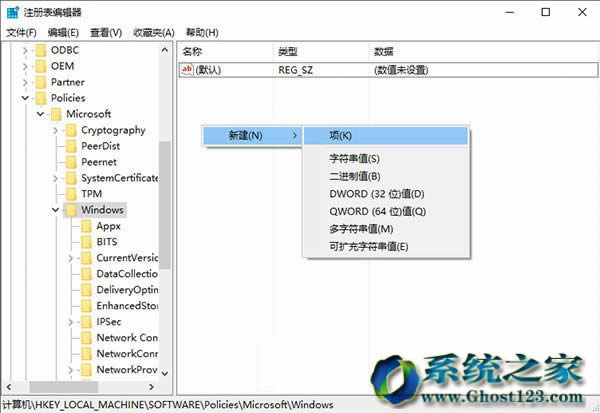
Task: Select the IPSec folder icon
Action: coord(85,322)
